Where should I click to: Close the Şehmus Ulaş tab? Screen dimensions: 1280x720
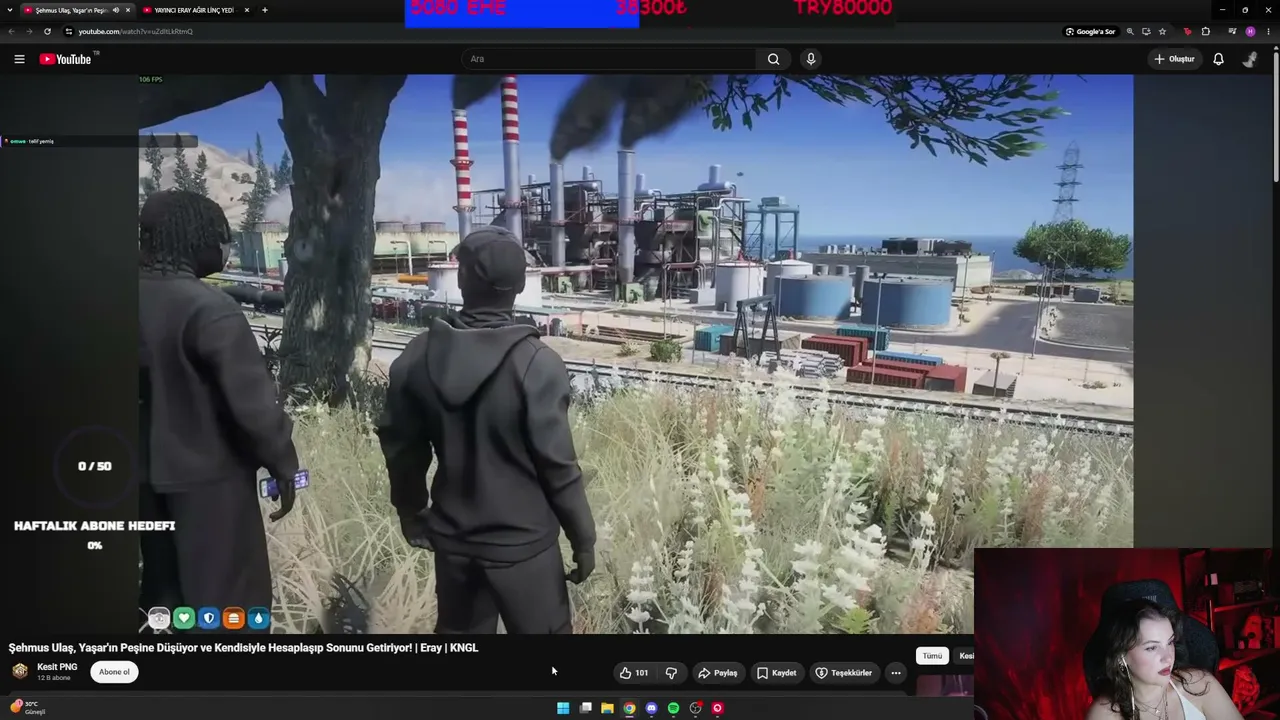pos(127,10)
